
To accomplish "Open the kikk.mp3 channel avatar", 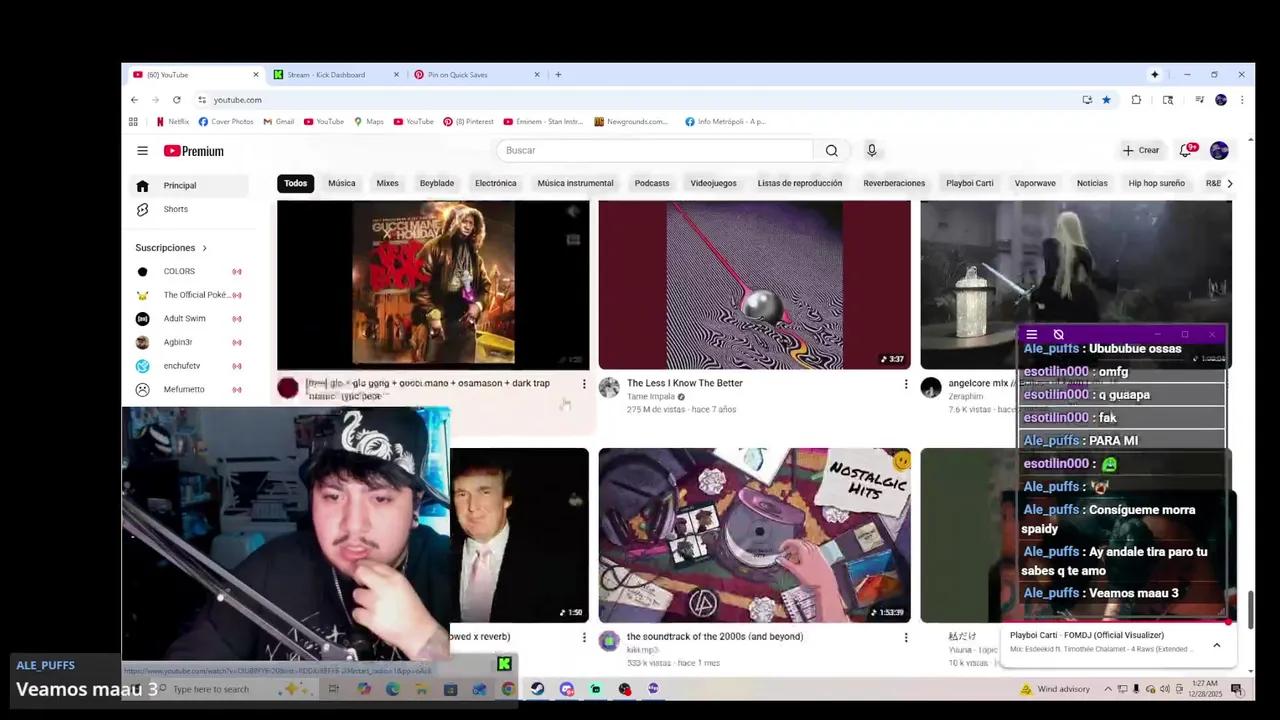I will (x=609, y=641).
